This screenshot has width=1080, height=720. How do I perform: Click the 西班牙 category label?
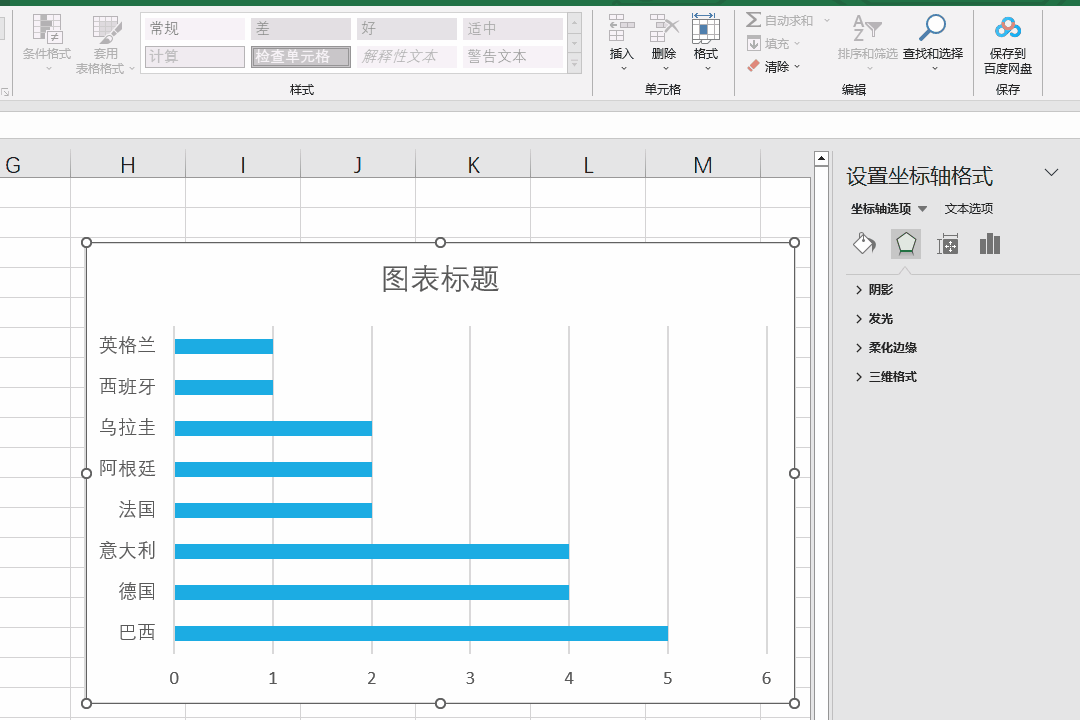[x=127, y=387]
